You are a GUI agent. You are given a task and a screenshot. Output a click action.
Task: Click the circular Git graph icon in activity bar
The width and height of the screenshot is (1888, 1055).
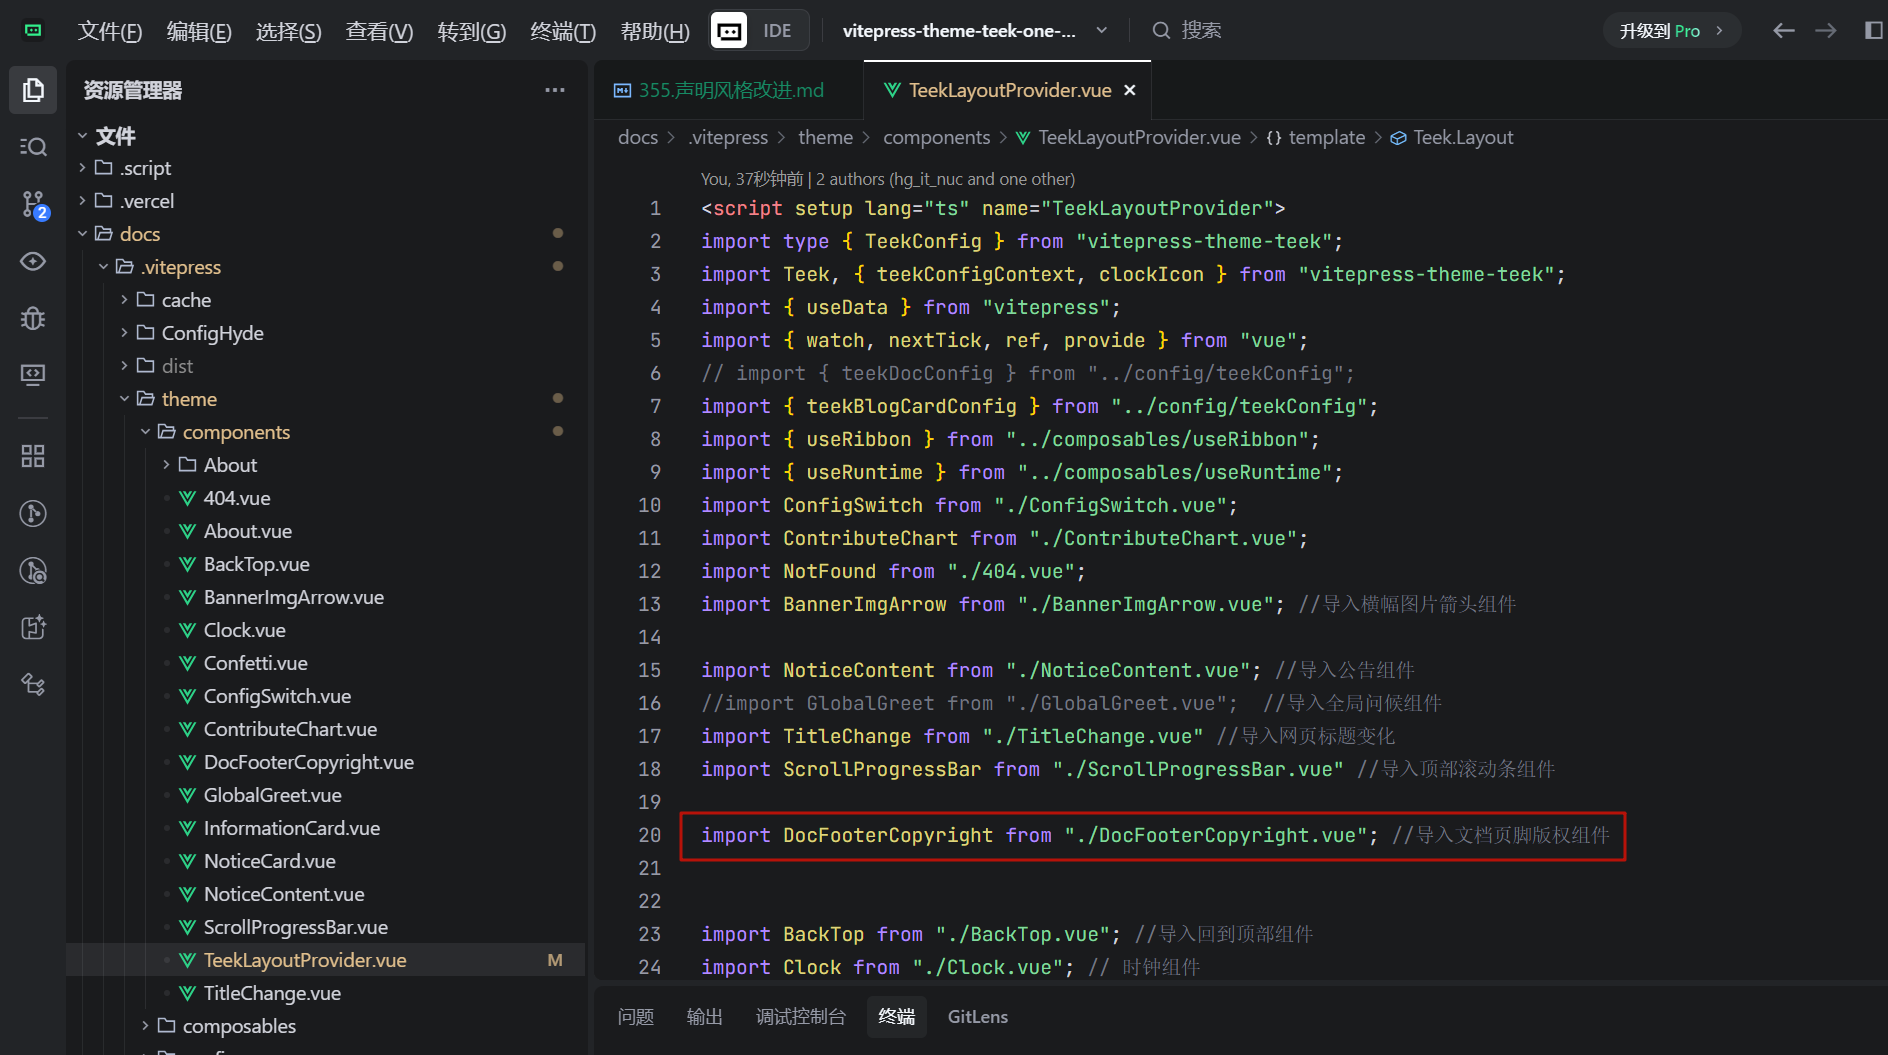click(x=33, y=514)
